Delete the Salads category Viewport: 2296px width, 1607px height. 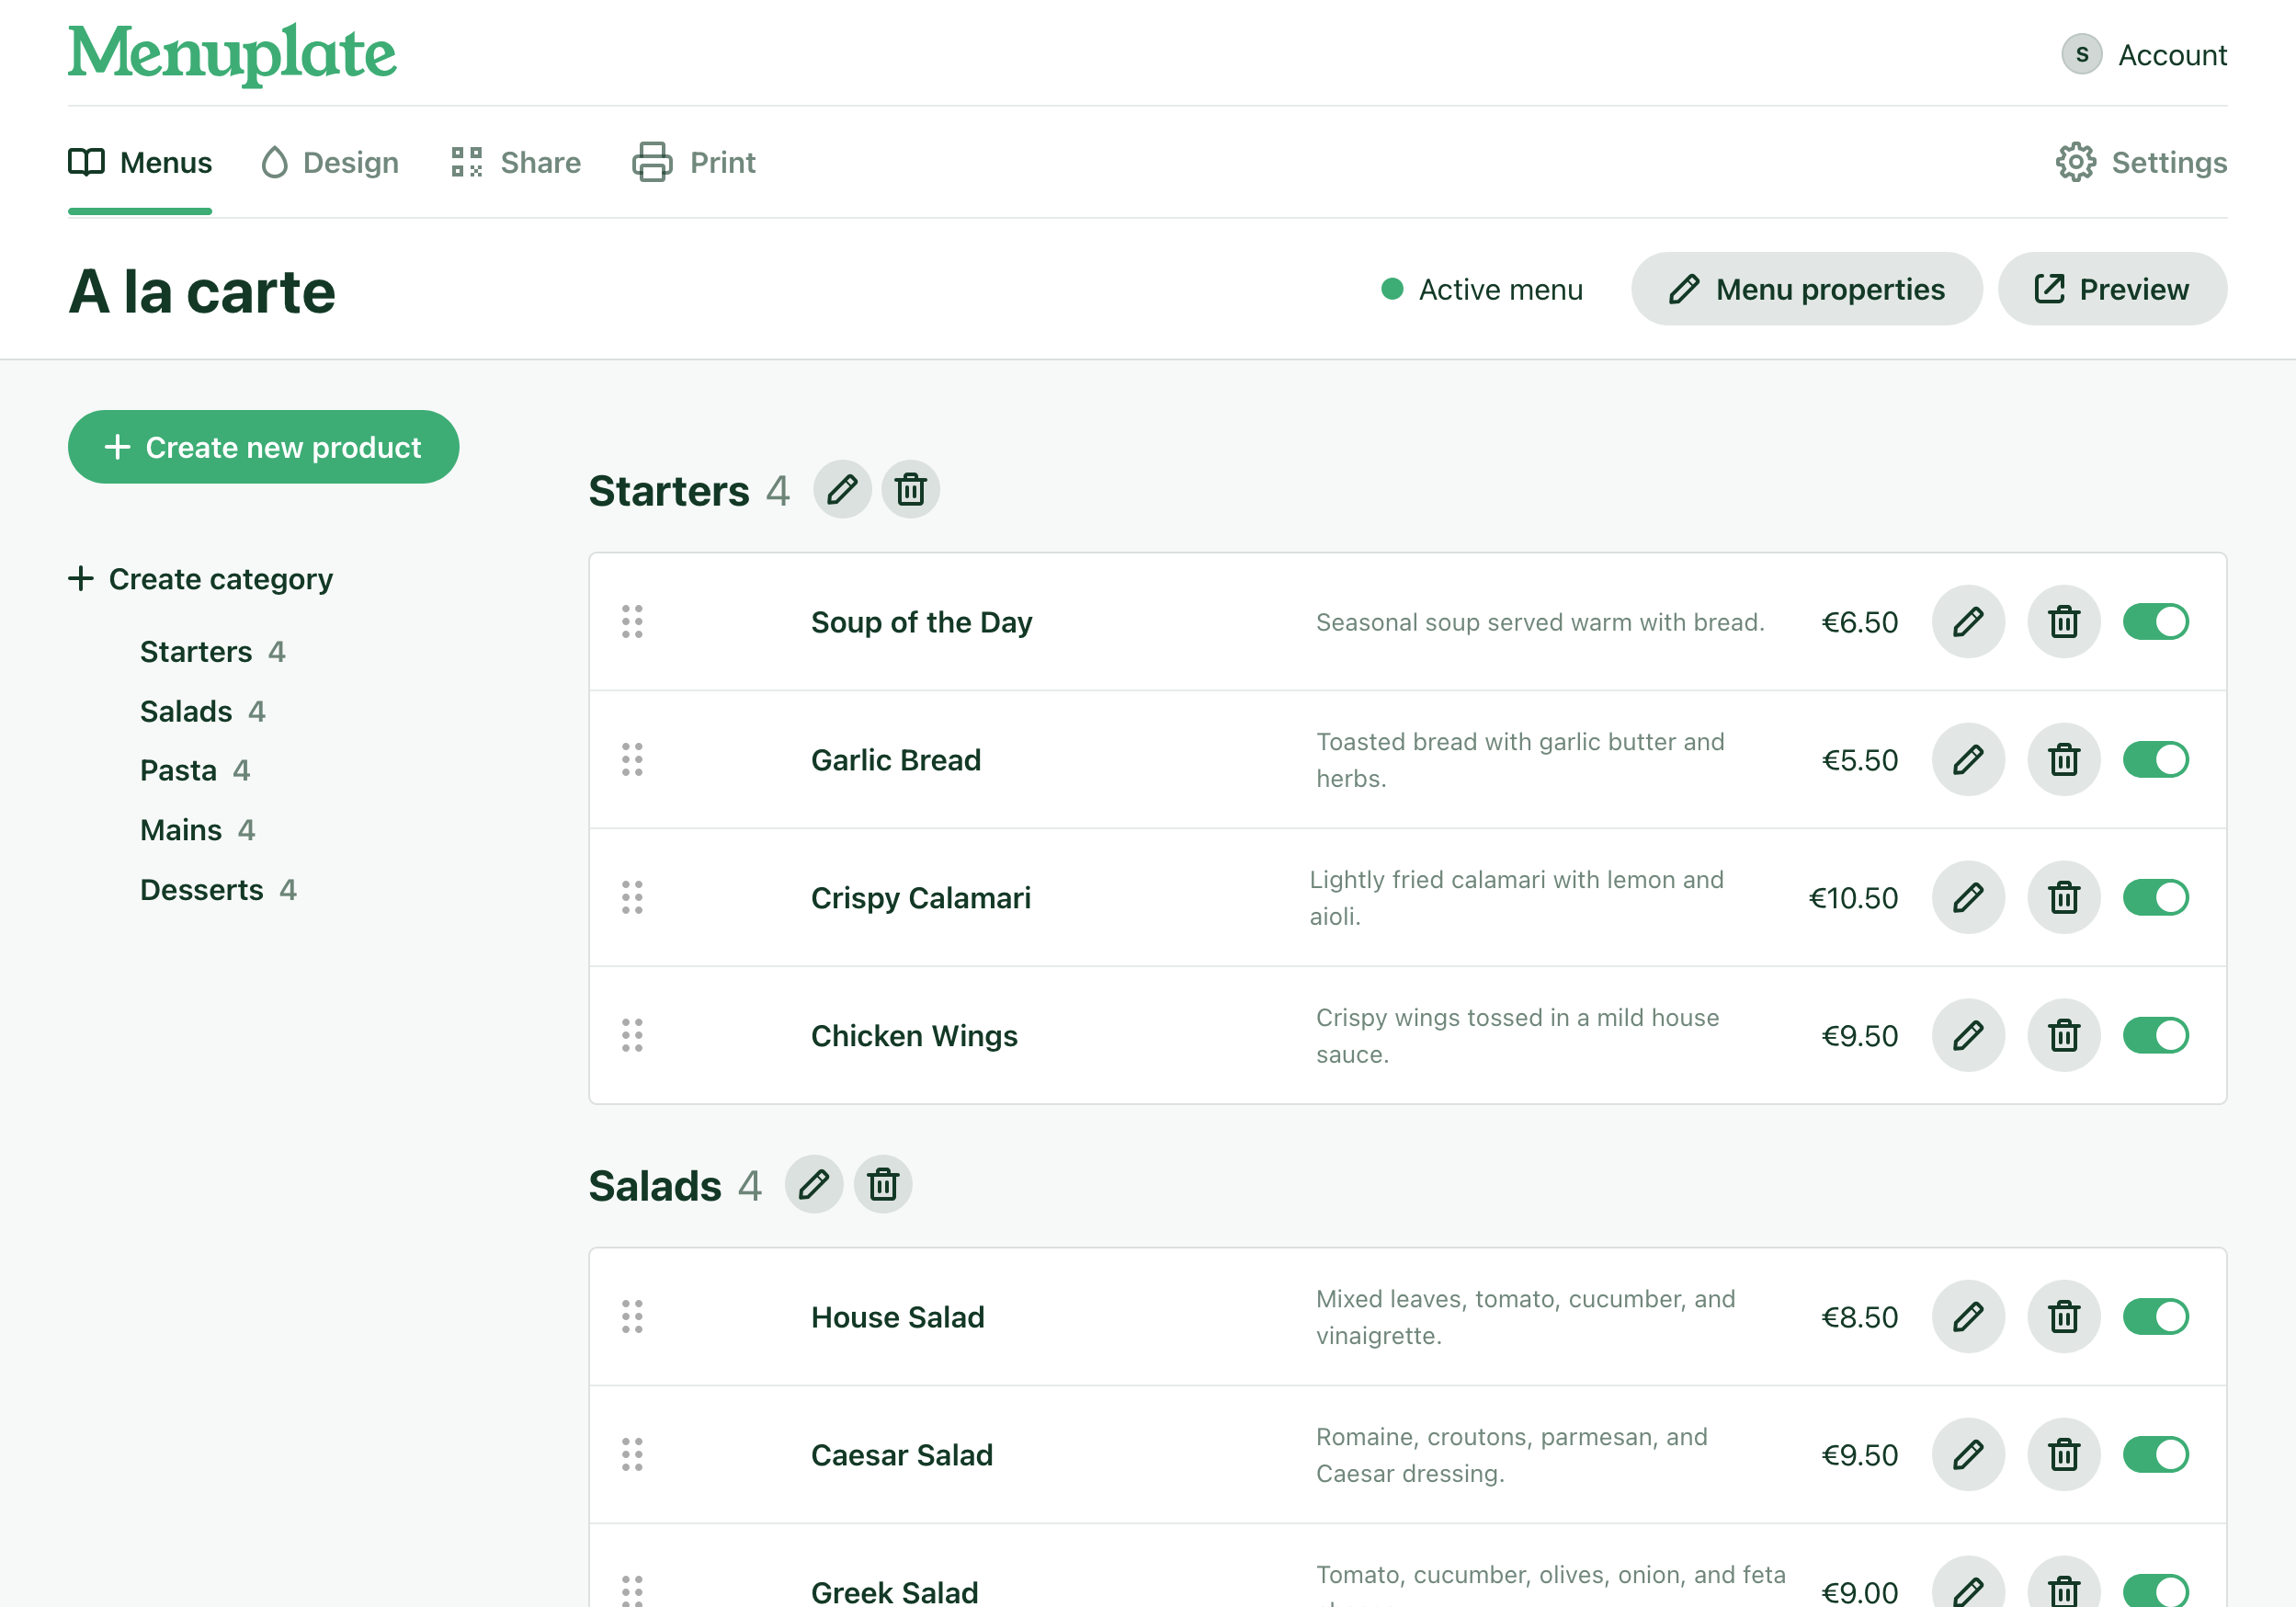tap(882, 1185)
